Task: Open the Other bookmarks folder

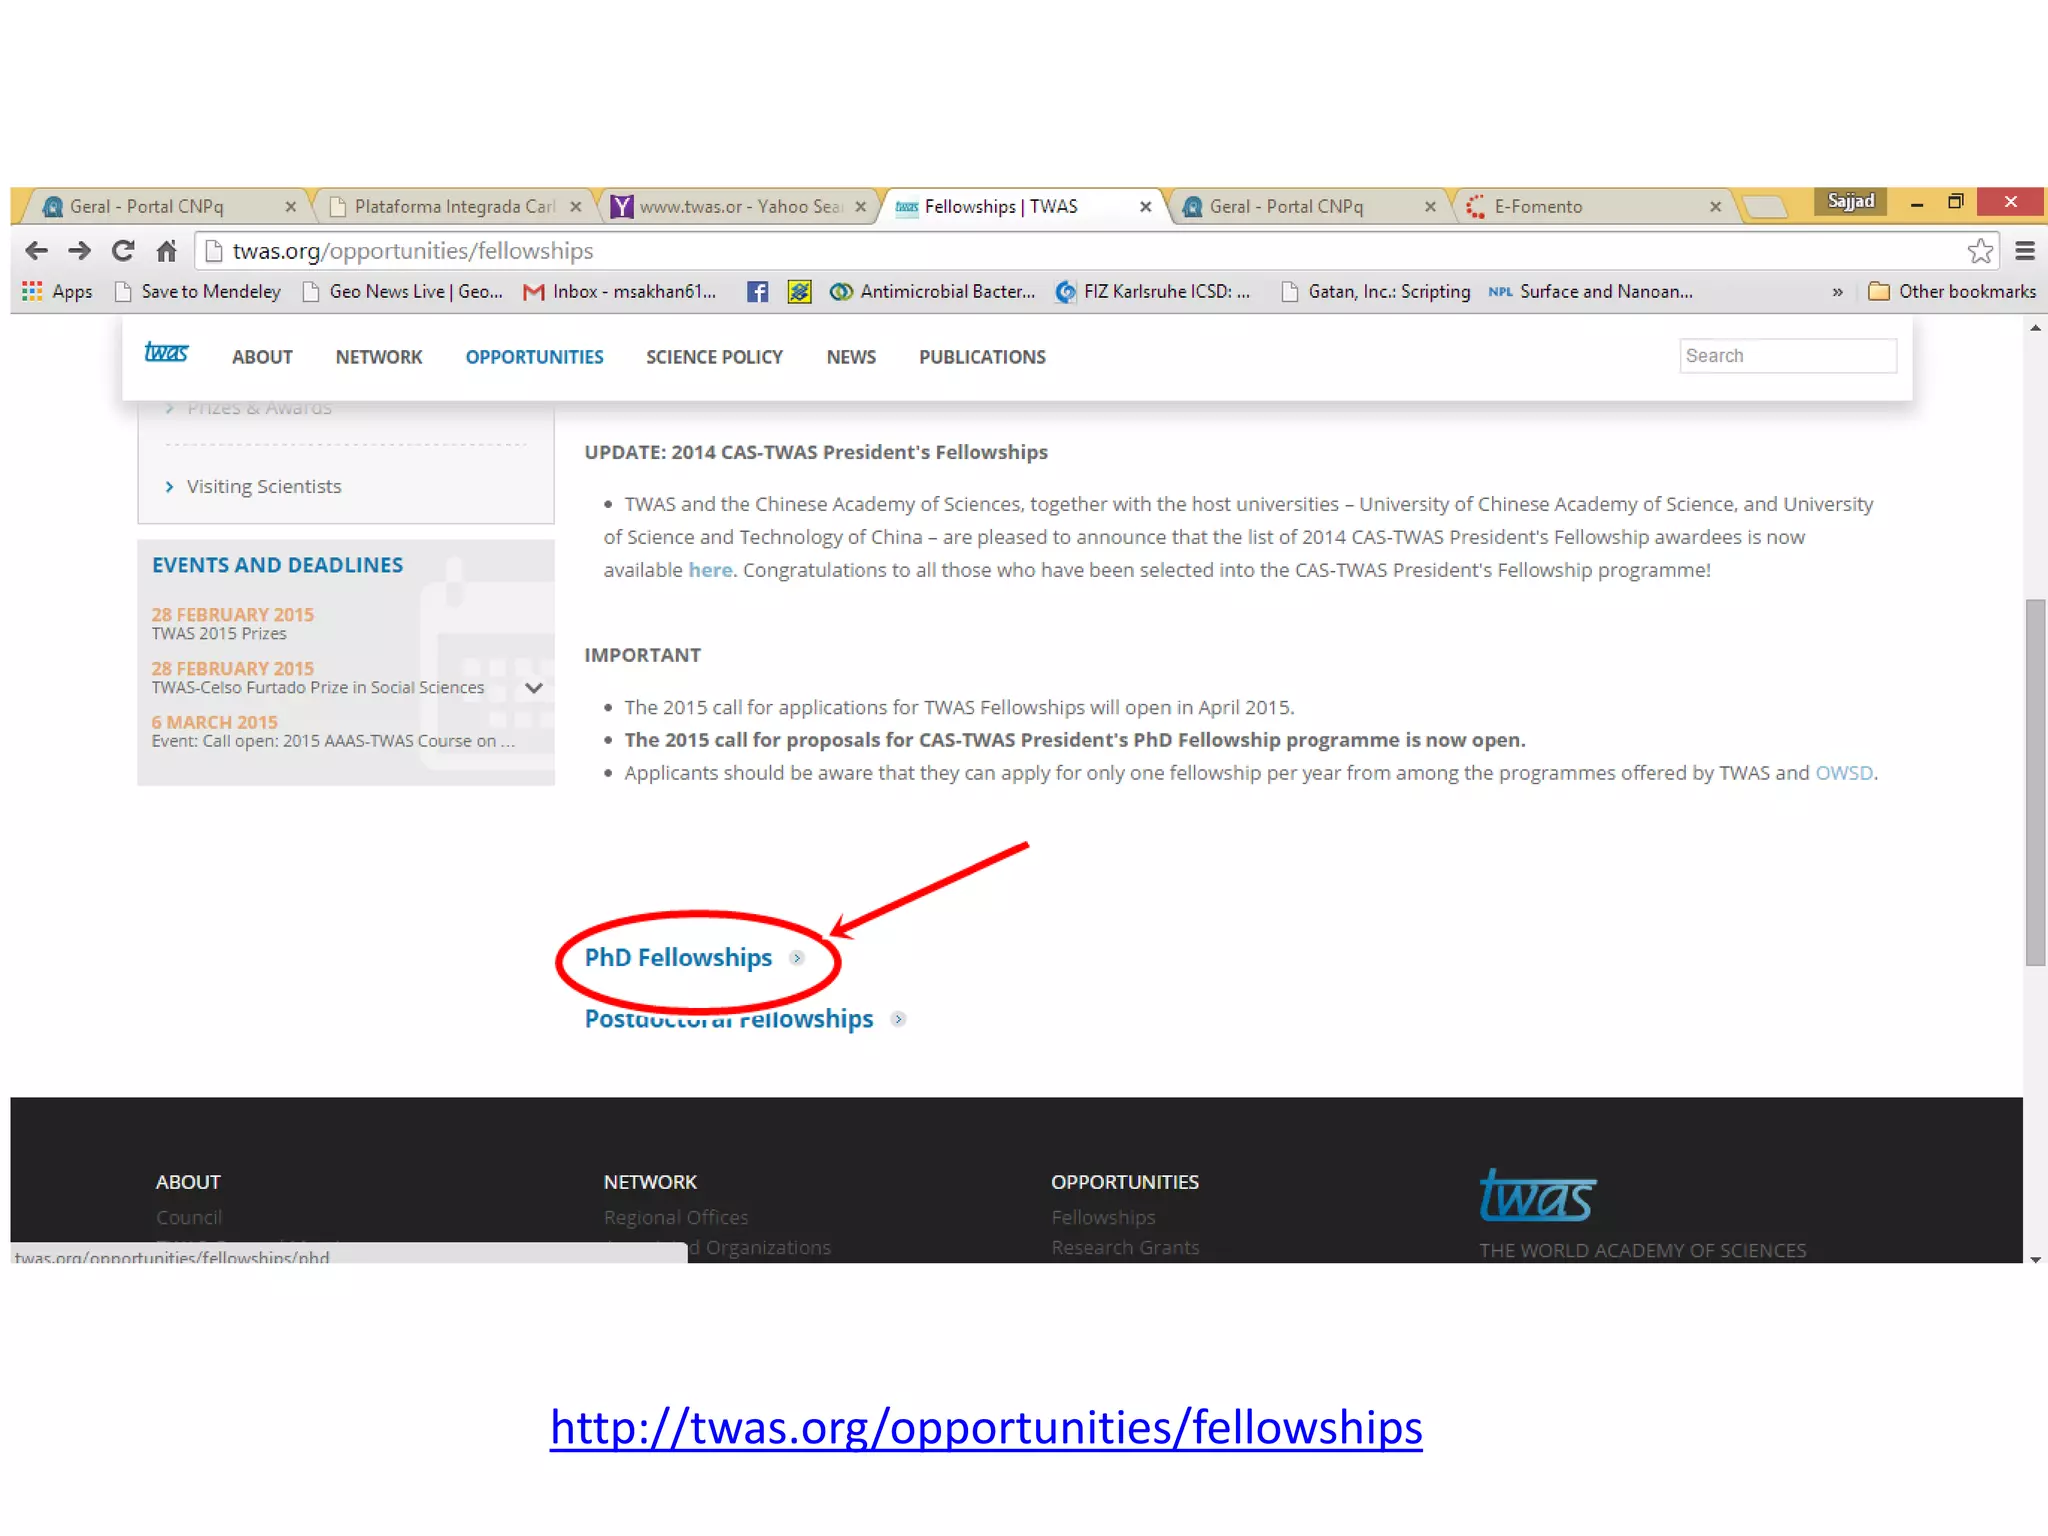Action: pos(1952,291)
